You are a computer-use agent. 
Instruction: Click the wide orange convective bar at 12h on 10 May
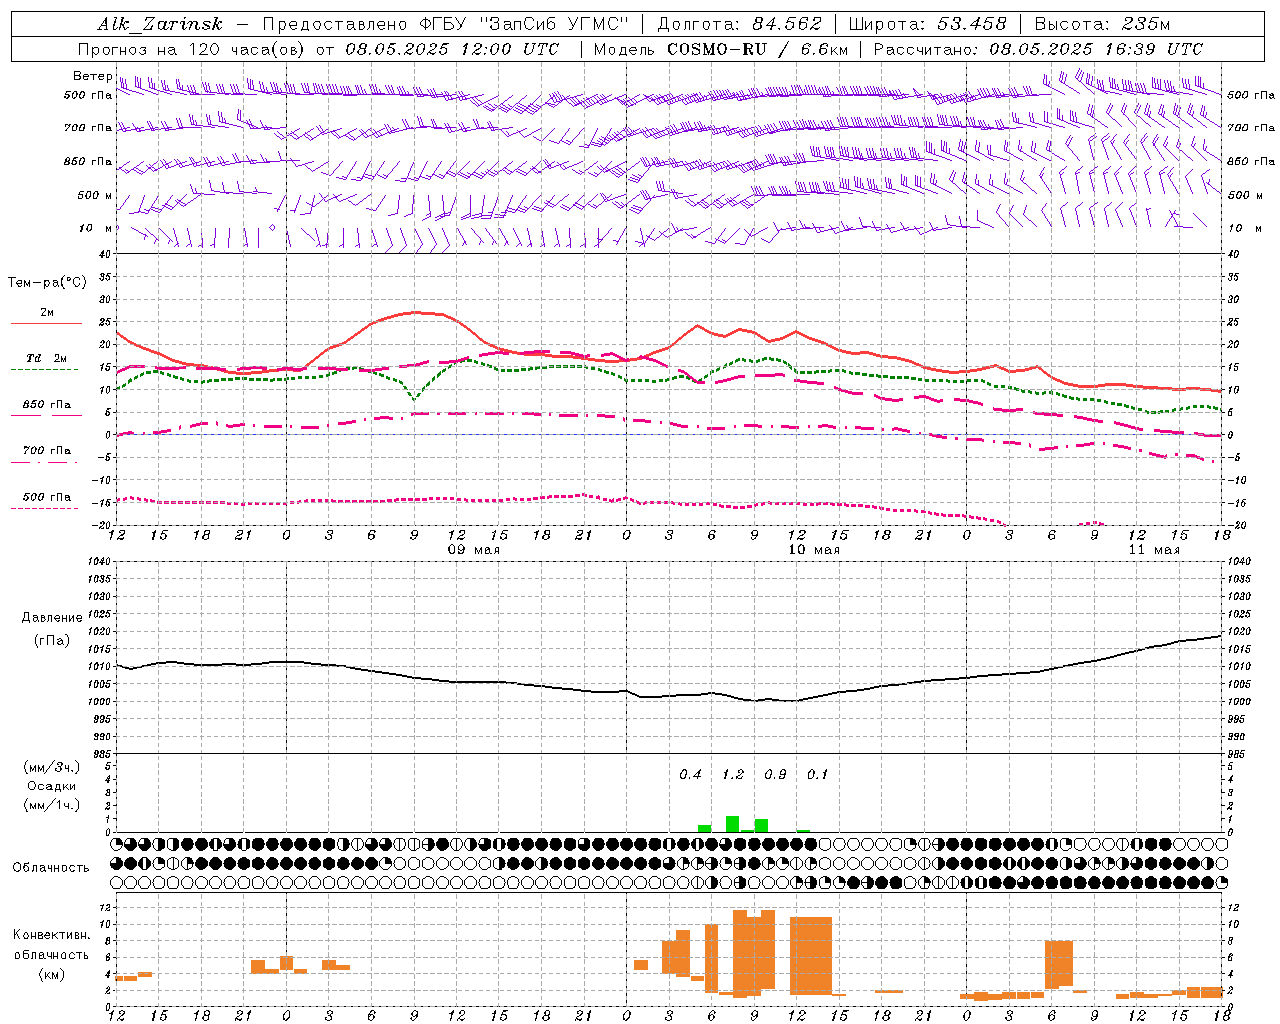click(x=811, y=955)
